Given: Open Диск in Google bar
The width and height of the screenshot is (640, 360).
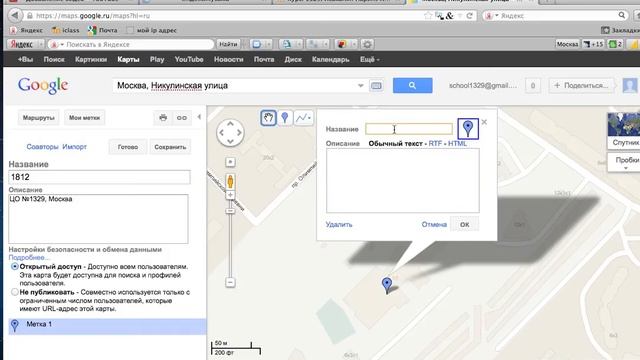Looking at the screenshot, I should pyautogui.click(x=293, y=59).
